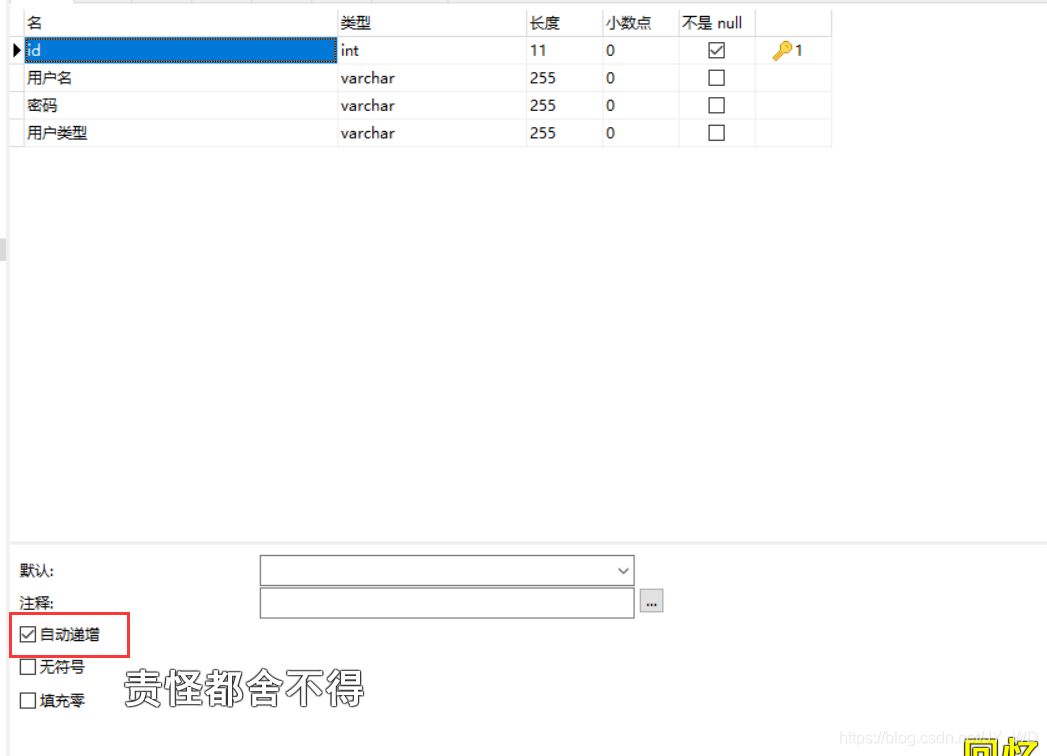1047x756 pixels.
Task: Select the 密码 field row
Action: pyautogui.click(x=150, y=105)
